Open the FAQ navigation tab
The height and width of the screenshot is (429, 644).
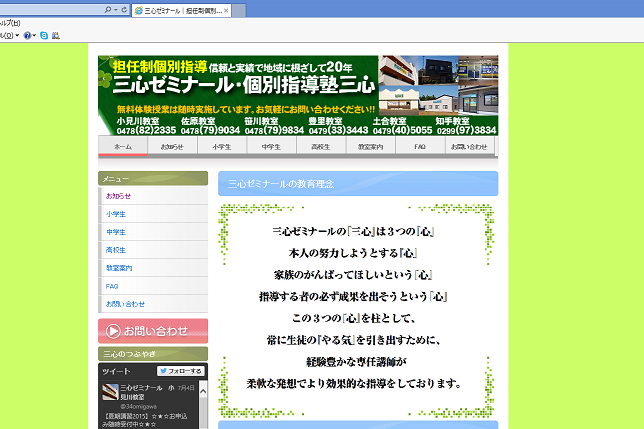pyautogui.click(x=420, y=147)
